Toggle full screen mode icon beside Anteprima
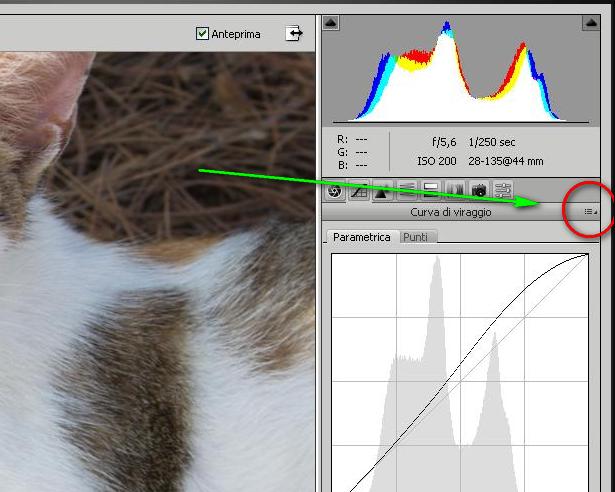 pos(293,33)
